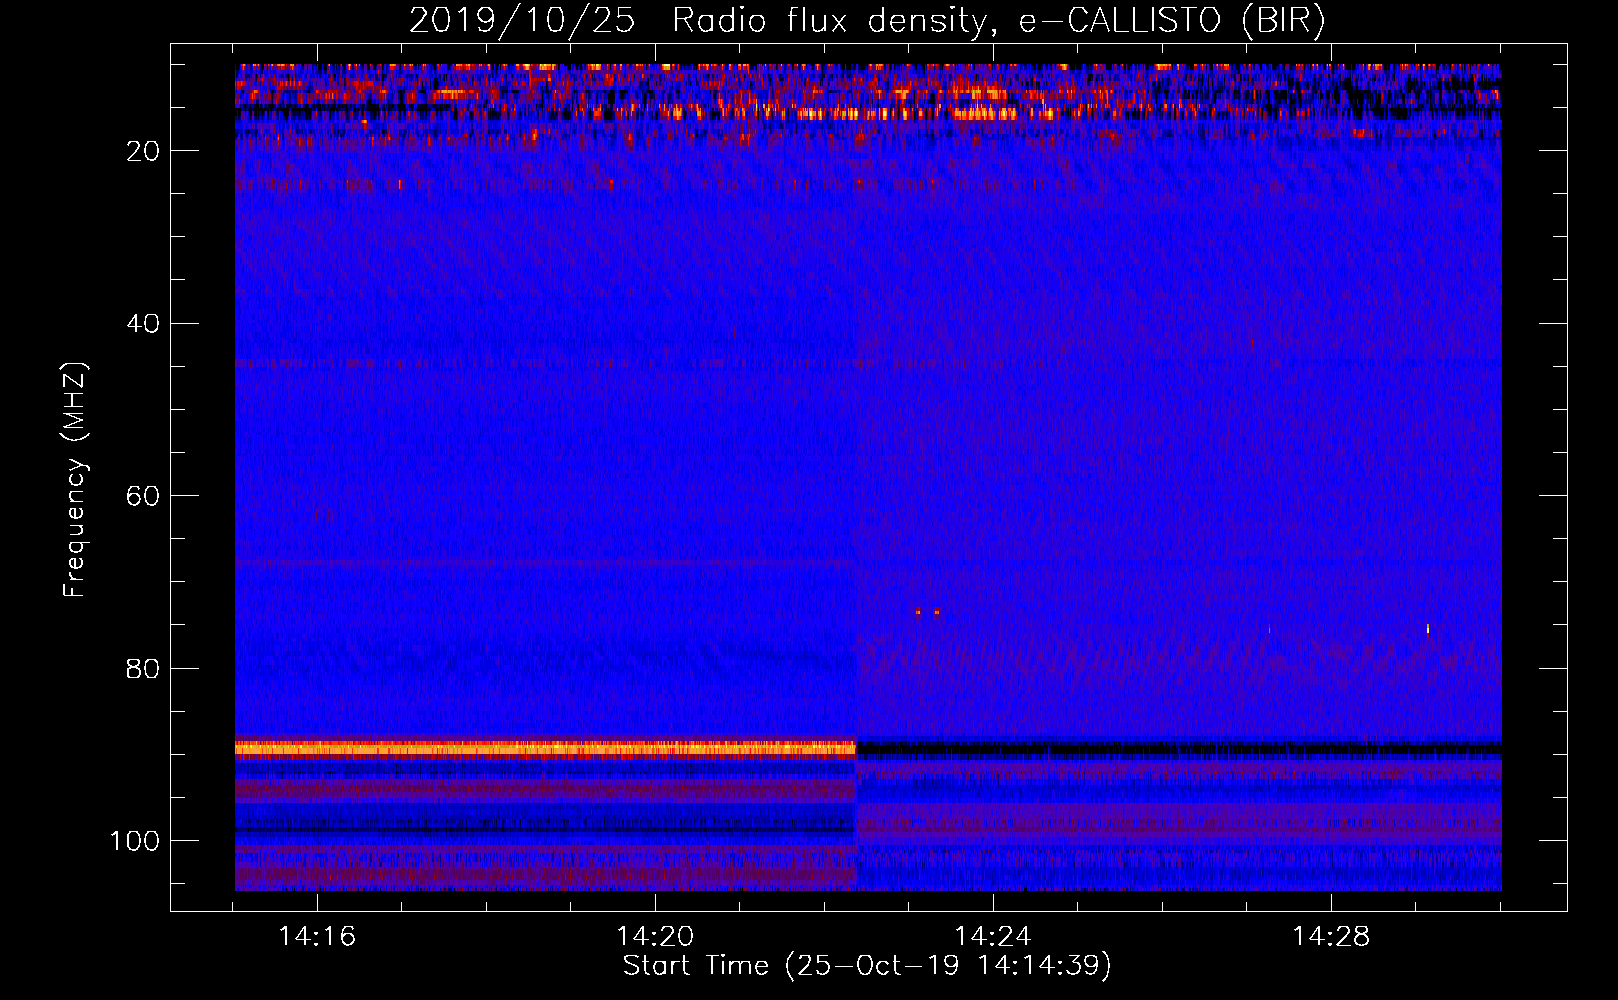Click the bright yellow emission band near 90 MHz
The height and width of the screenshot is (1000, 1618).
[546, 748]
